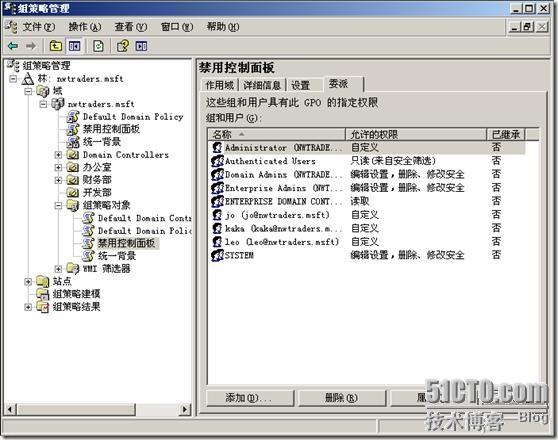This screenshot has width=558, height=440.
Task: Click the Enterprise Admins group icon
Action: click(x=217, y=188)
